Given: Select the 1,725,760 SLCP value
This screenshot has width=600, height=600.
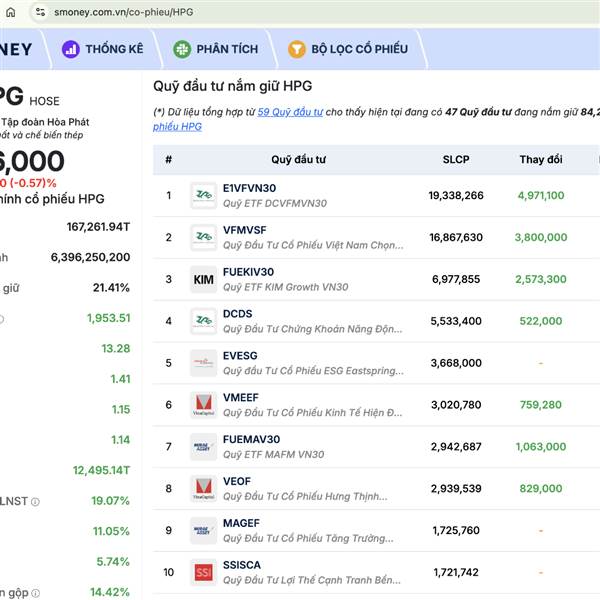Looking at the screenshot, I should [x=456, y=530].
